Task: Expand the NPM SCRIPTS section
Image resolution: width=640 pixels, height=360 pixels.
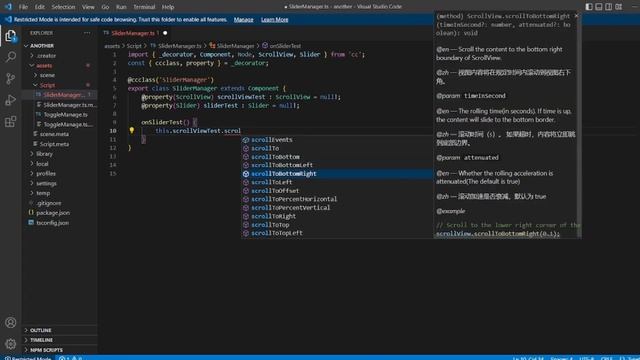Action: coord(60,350)
